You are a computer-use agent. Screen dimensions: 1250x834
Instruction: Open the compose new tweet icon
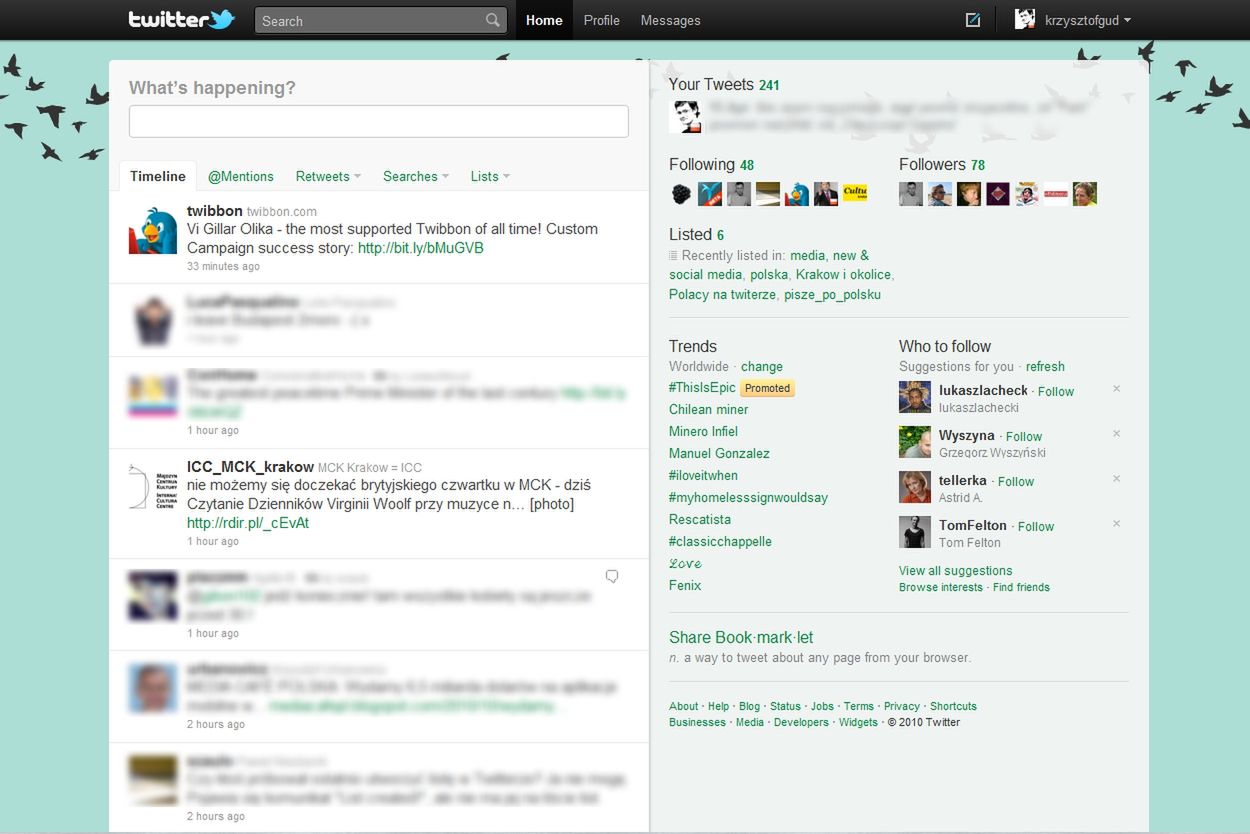point(973,20)
